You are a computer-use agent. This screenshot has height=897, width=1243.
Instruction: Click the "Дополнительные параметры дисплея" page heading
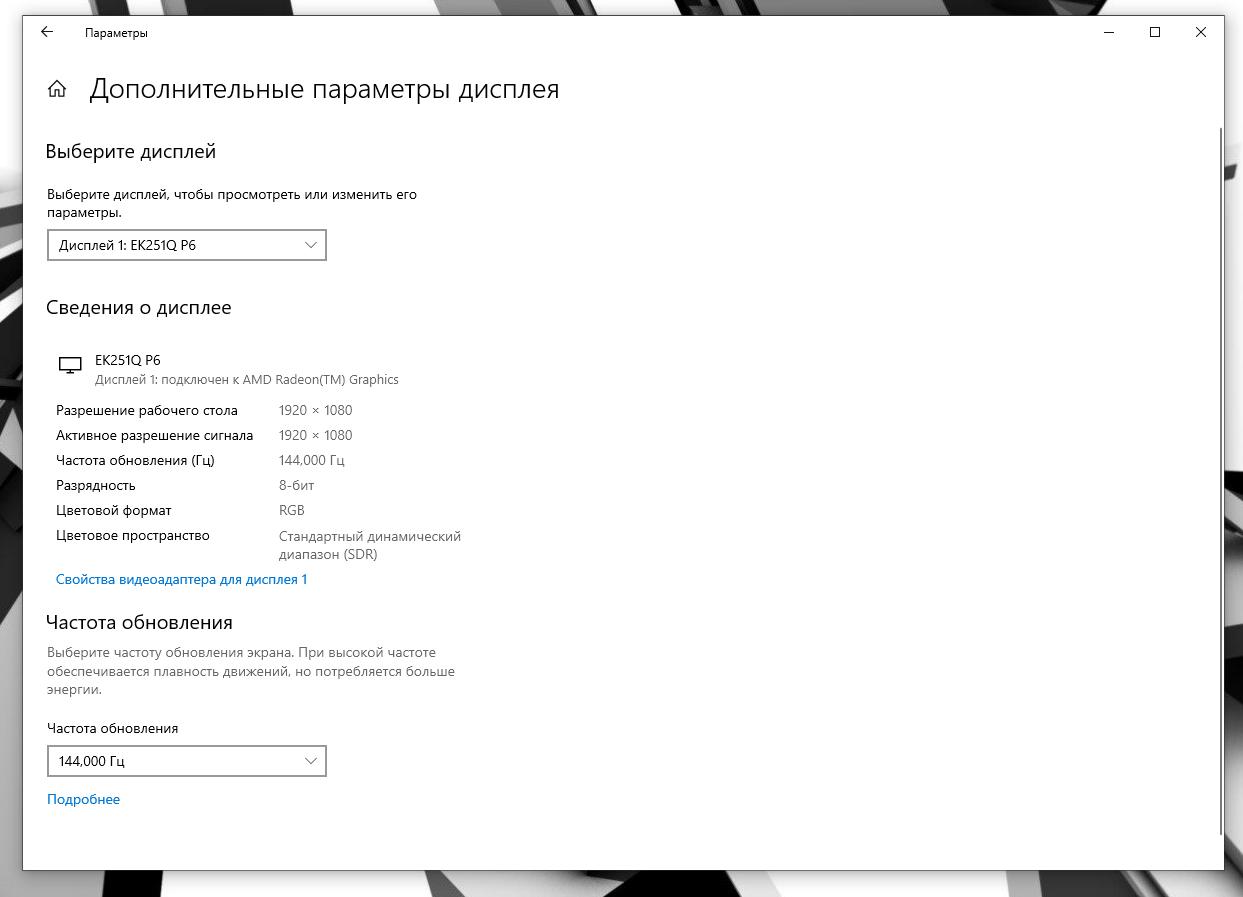[324, 90]
